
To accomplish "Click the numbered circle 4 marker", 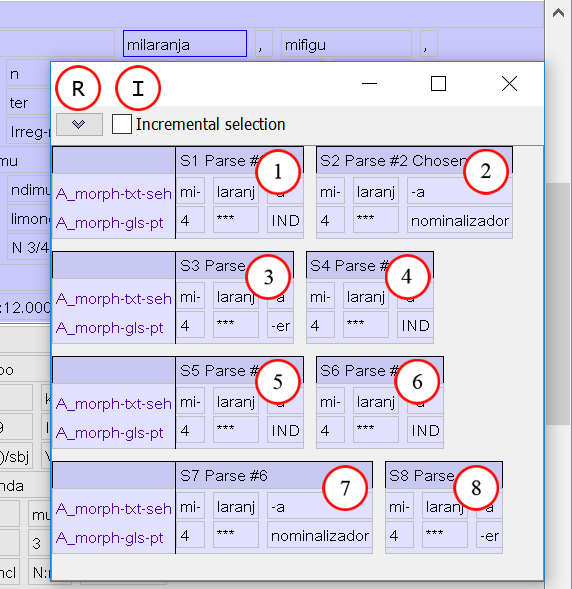I will tap(408, 277).
